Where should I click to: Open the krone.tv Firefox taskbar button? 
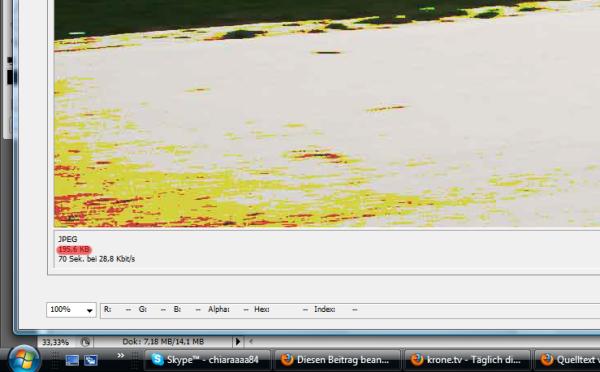point(467,360)
